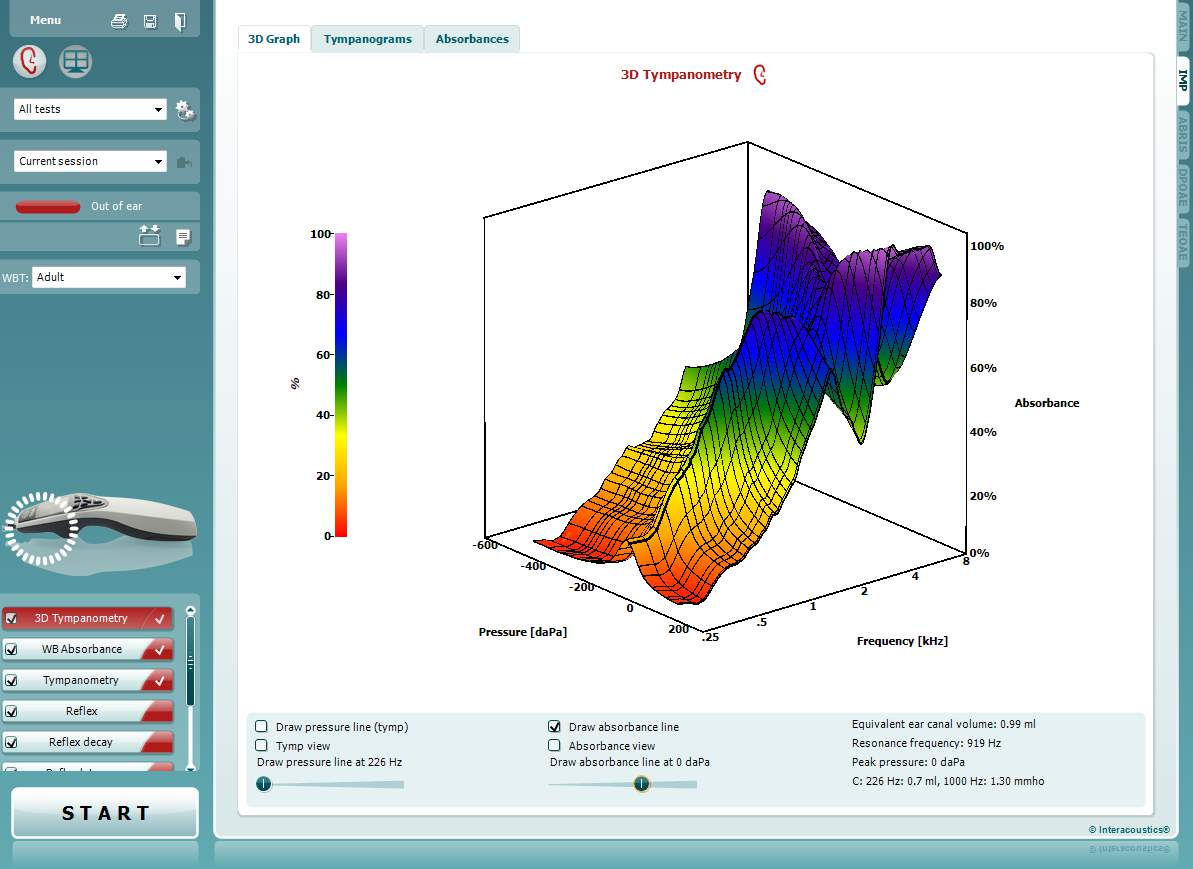Click the test list scroll-up arrow
Screen dimensions: 1193x869
[190, 610]
